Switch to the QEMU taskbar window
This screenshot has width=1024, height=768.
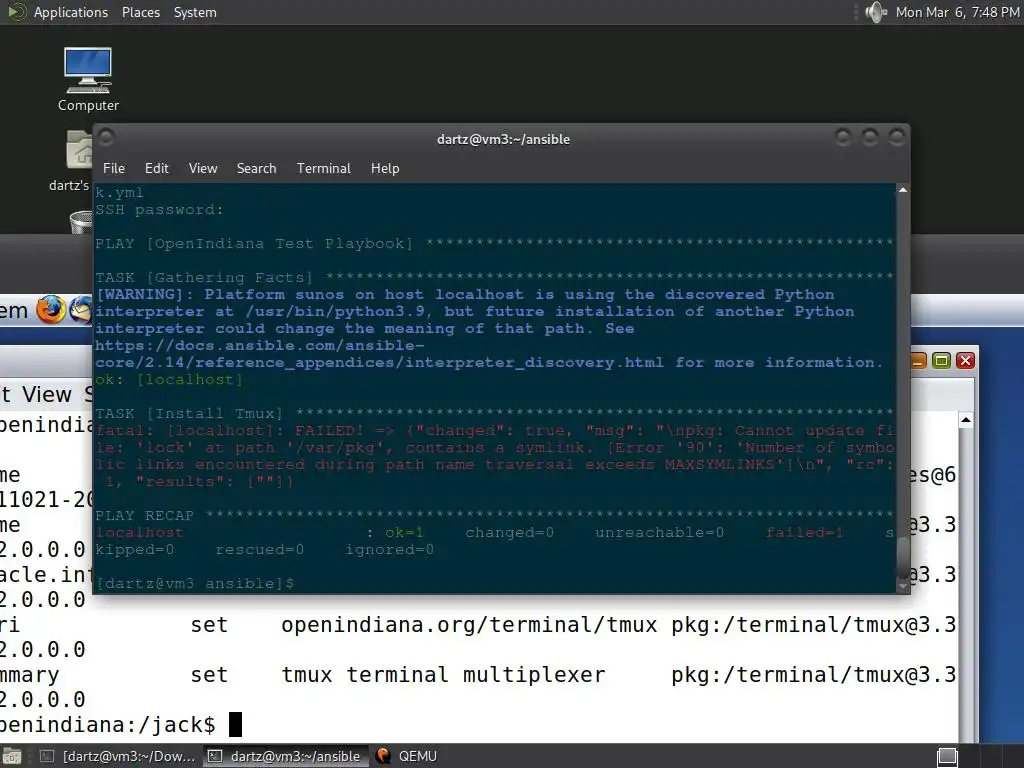pyautogui.click(x=406, y=756)
